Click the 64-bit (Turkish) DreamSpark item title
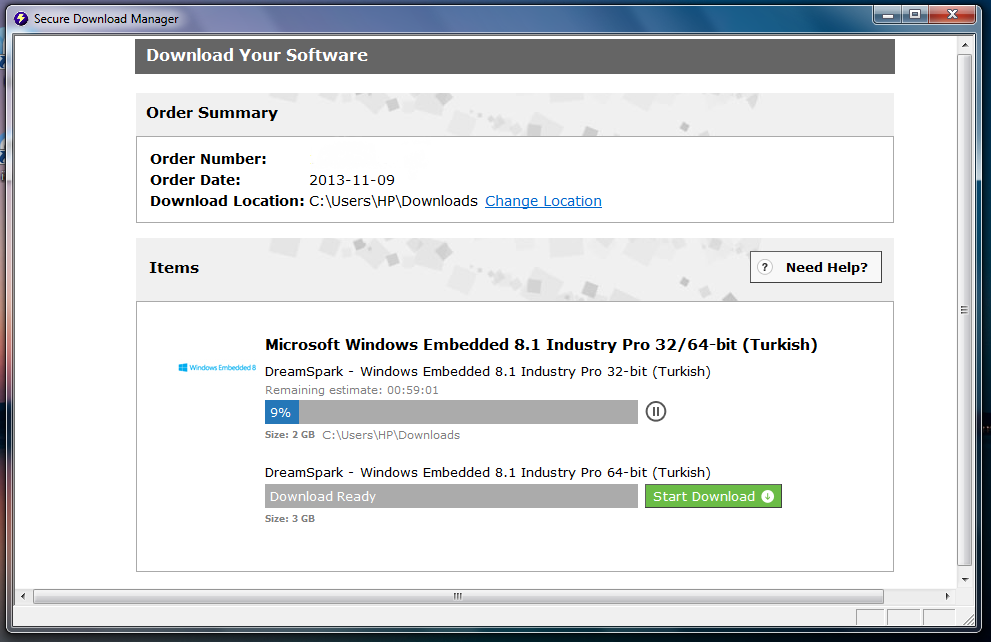The height and width of the screenshot is (642, 991). pos(487,473)
